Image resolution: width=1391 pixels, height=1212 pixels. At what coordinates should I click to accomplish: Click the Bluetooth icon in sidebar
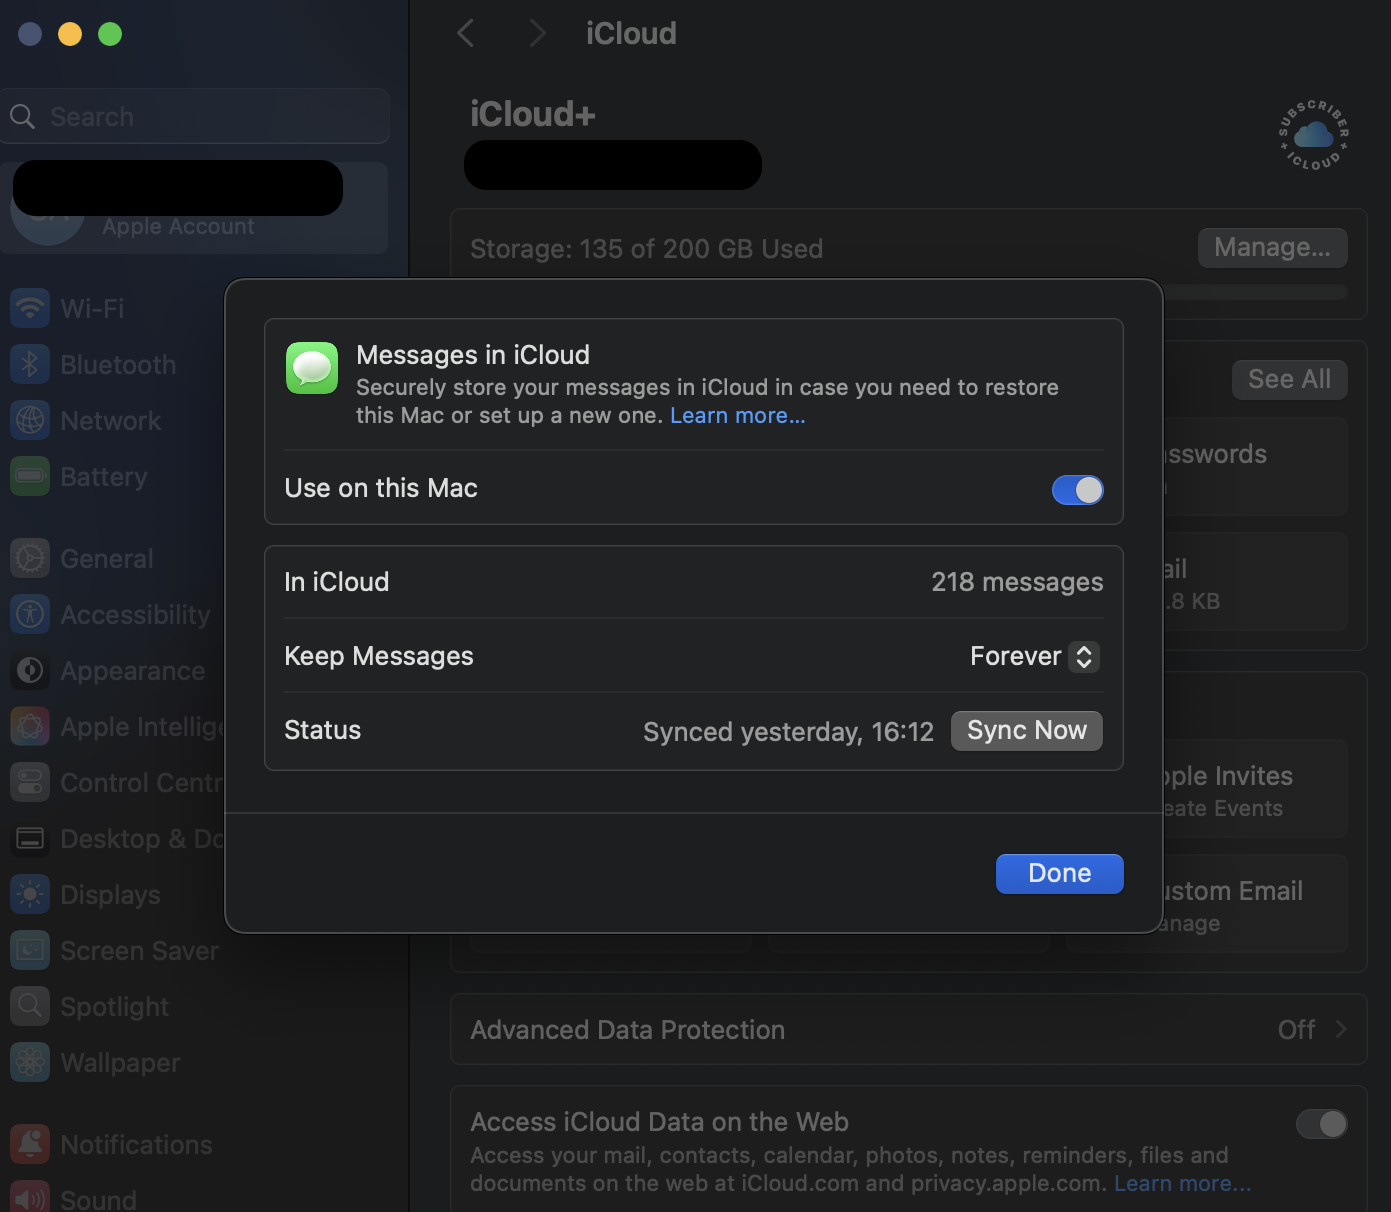click(30, 364)
